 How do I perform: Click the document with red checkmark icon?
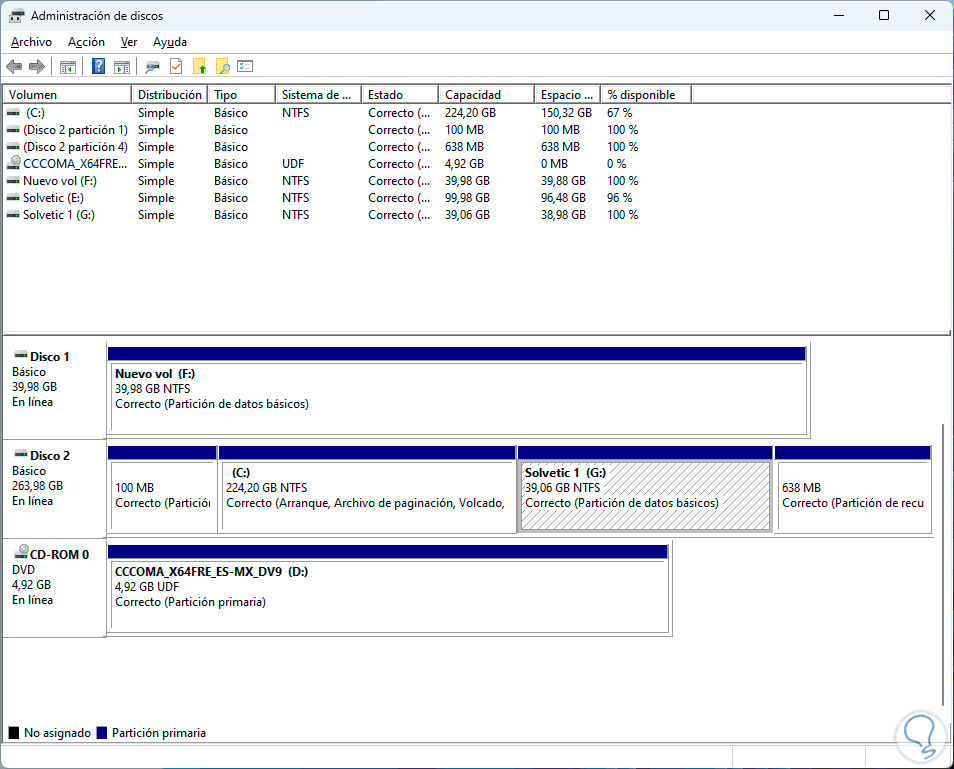click(x=176, y=66)
